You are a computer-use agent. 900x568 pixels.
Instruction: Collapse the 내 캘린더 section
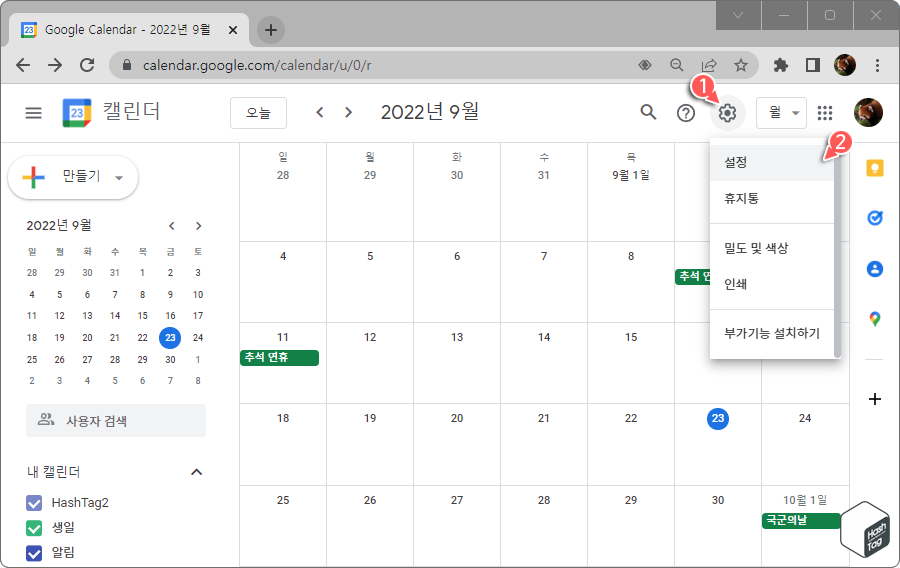point(196,472)
